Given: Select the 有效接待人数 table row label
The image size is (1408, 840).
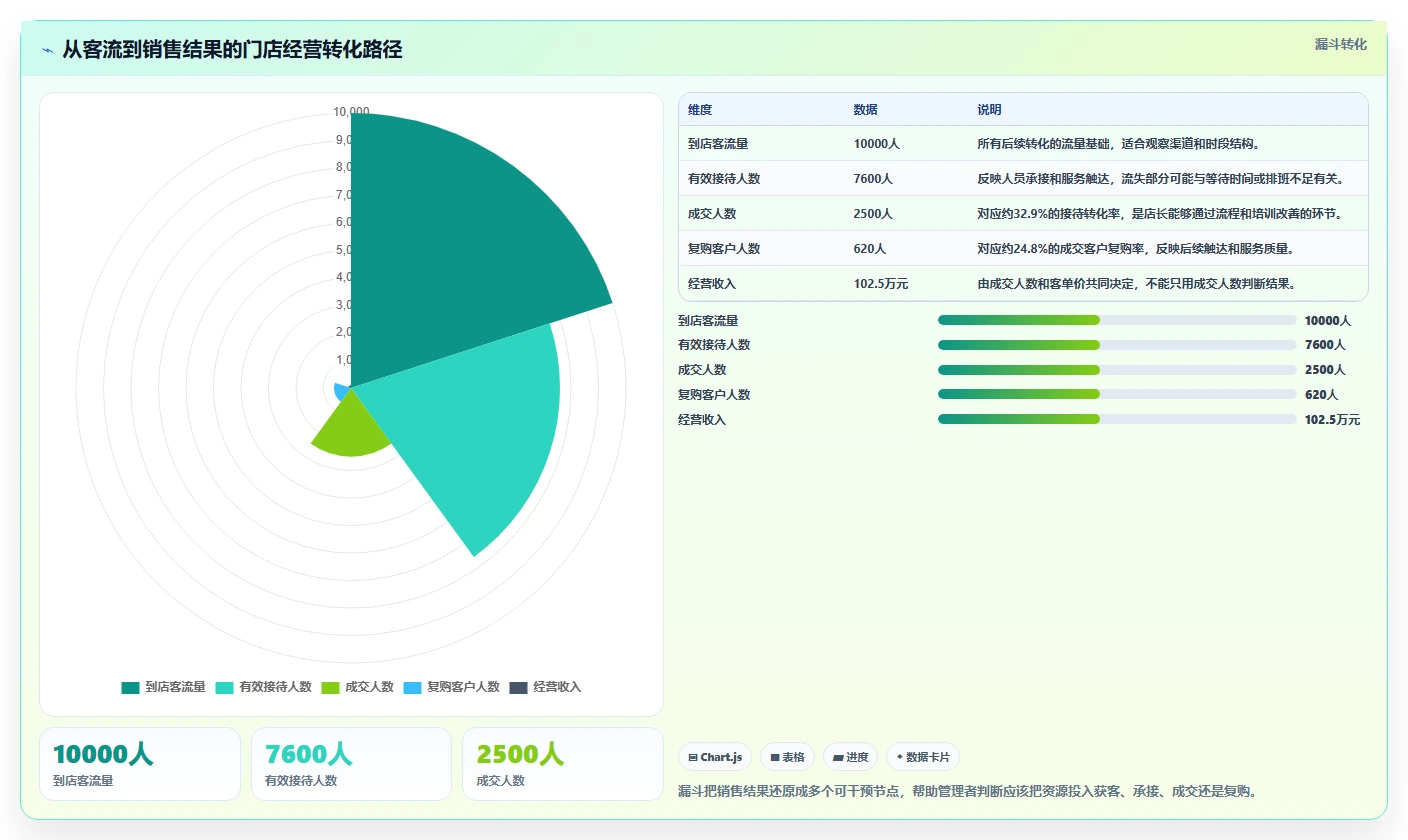Looking at the screenshot, I should [x=724, y=179].
